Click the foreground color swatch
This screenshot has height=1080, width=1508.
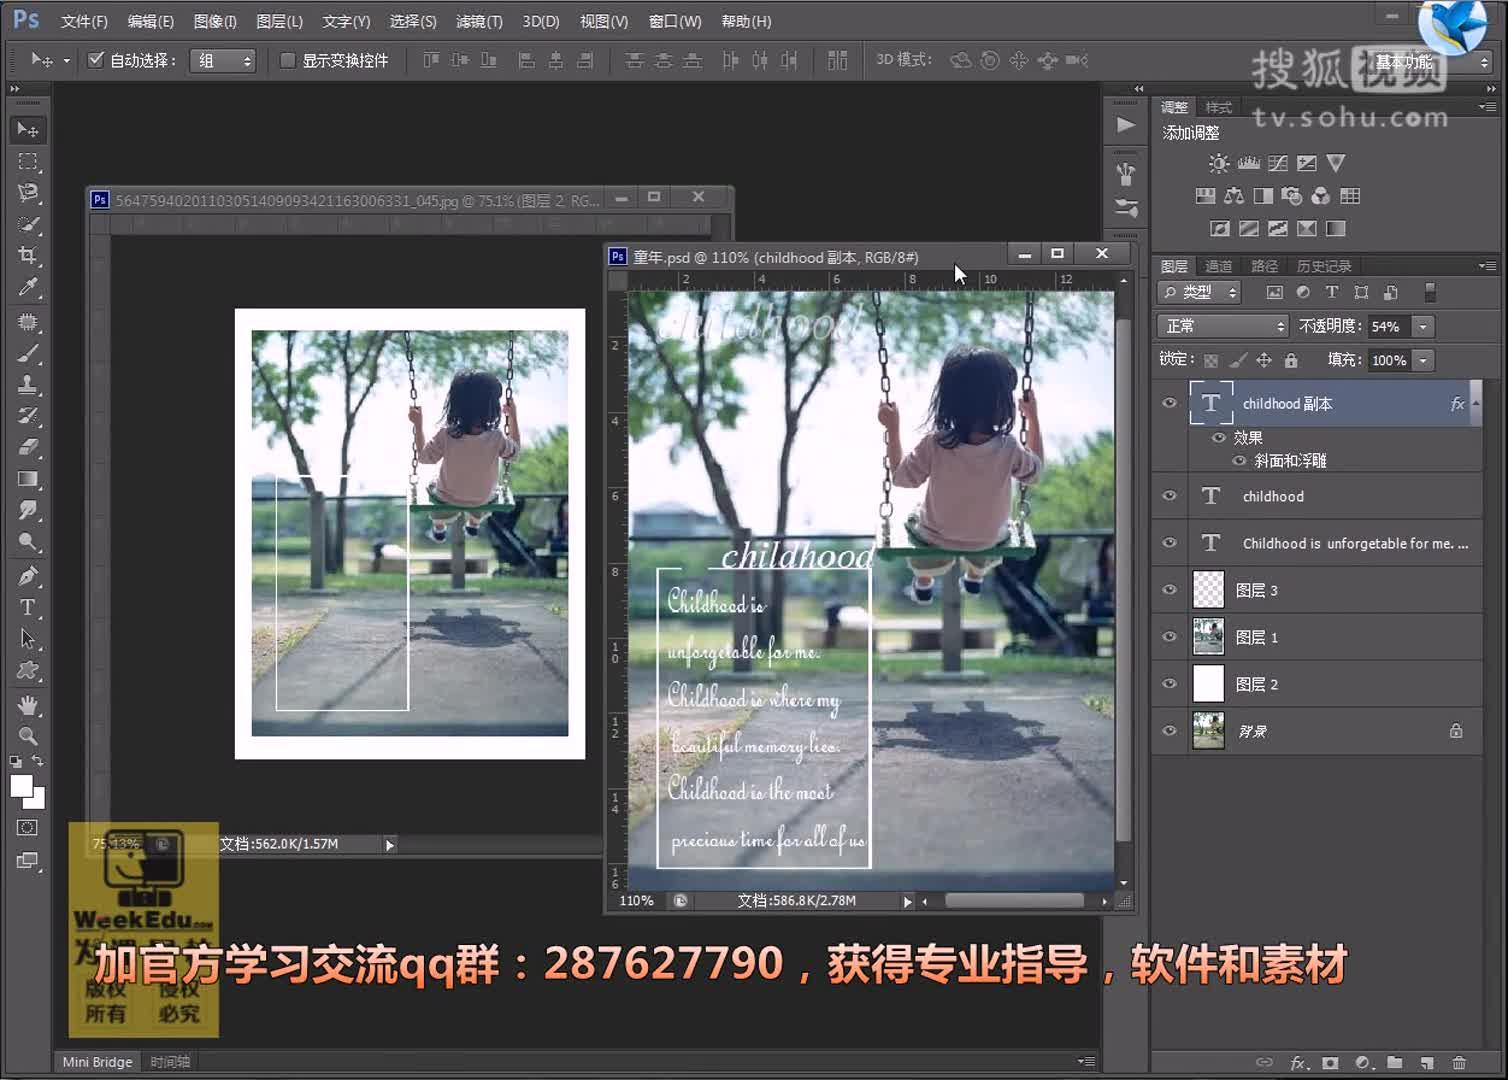(x=22, y=788)
